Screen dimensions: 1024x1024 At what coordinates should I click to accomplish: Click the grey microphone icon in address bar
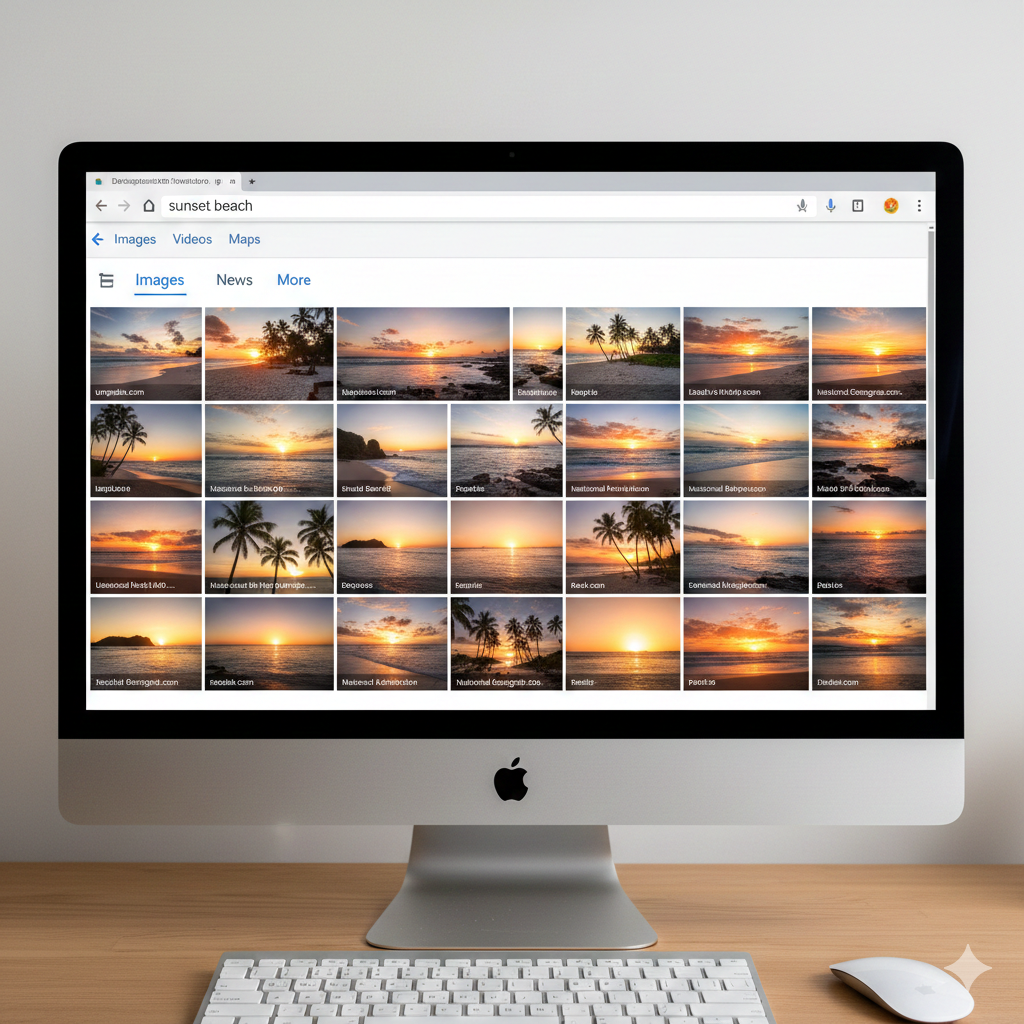802,206
